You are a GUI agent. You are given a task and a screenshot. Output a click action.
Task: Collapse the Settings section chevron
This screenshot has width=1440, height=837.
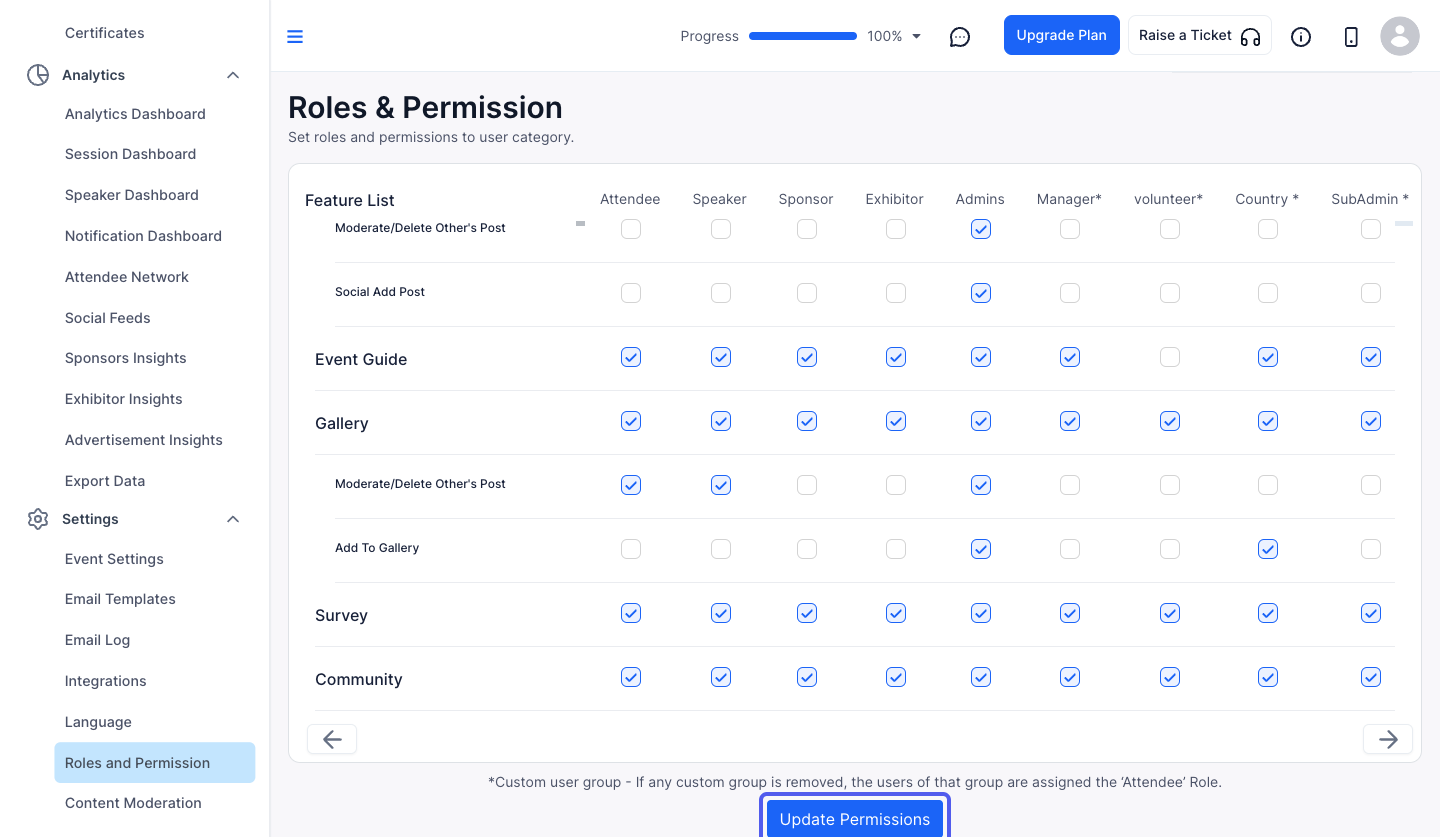point(233,519)
